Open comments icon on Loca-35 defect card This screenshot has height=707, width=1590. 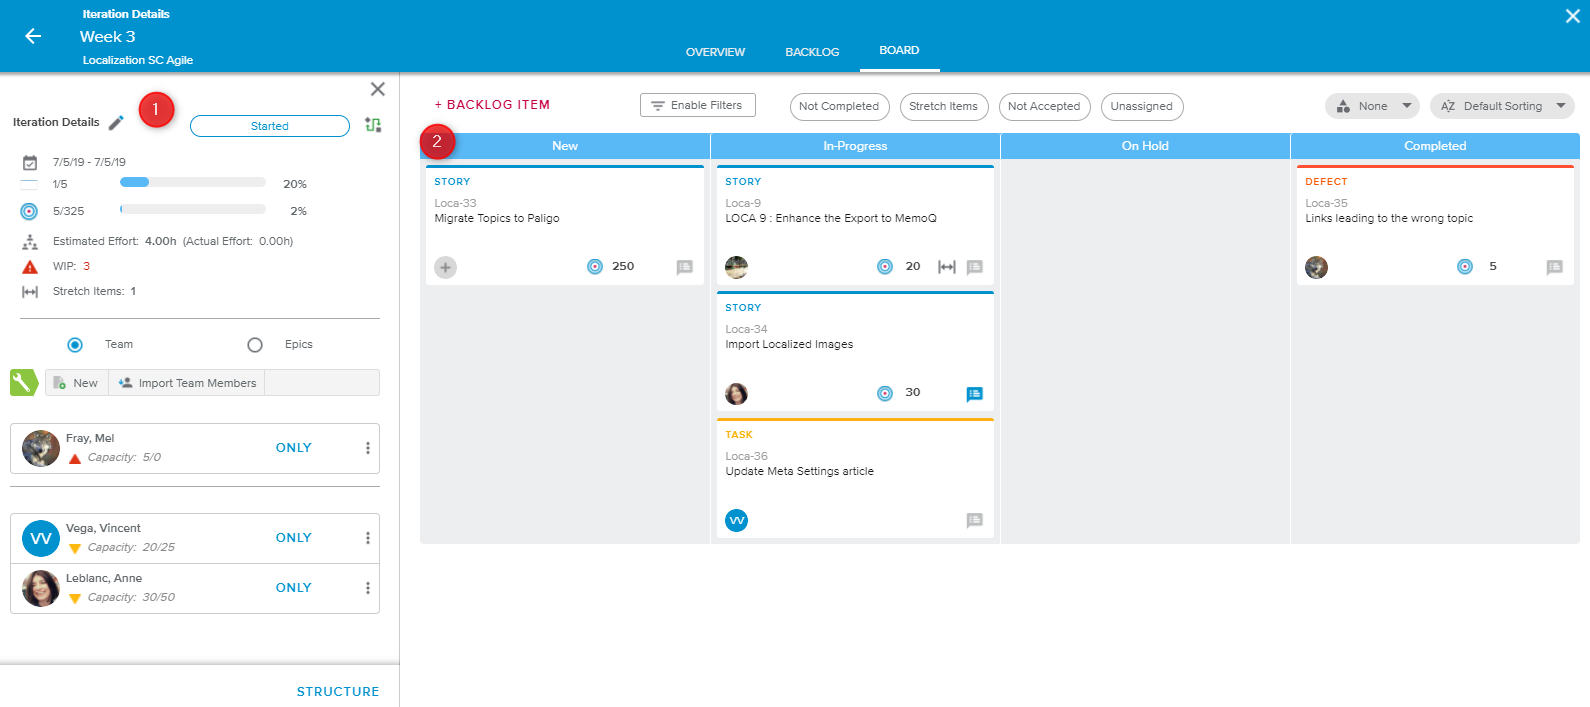pyautogui.click(x=1553, y=267)
